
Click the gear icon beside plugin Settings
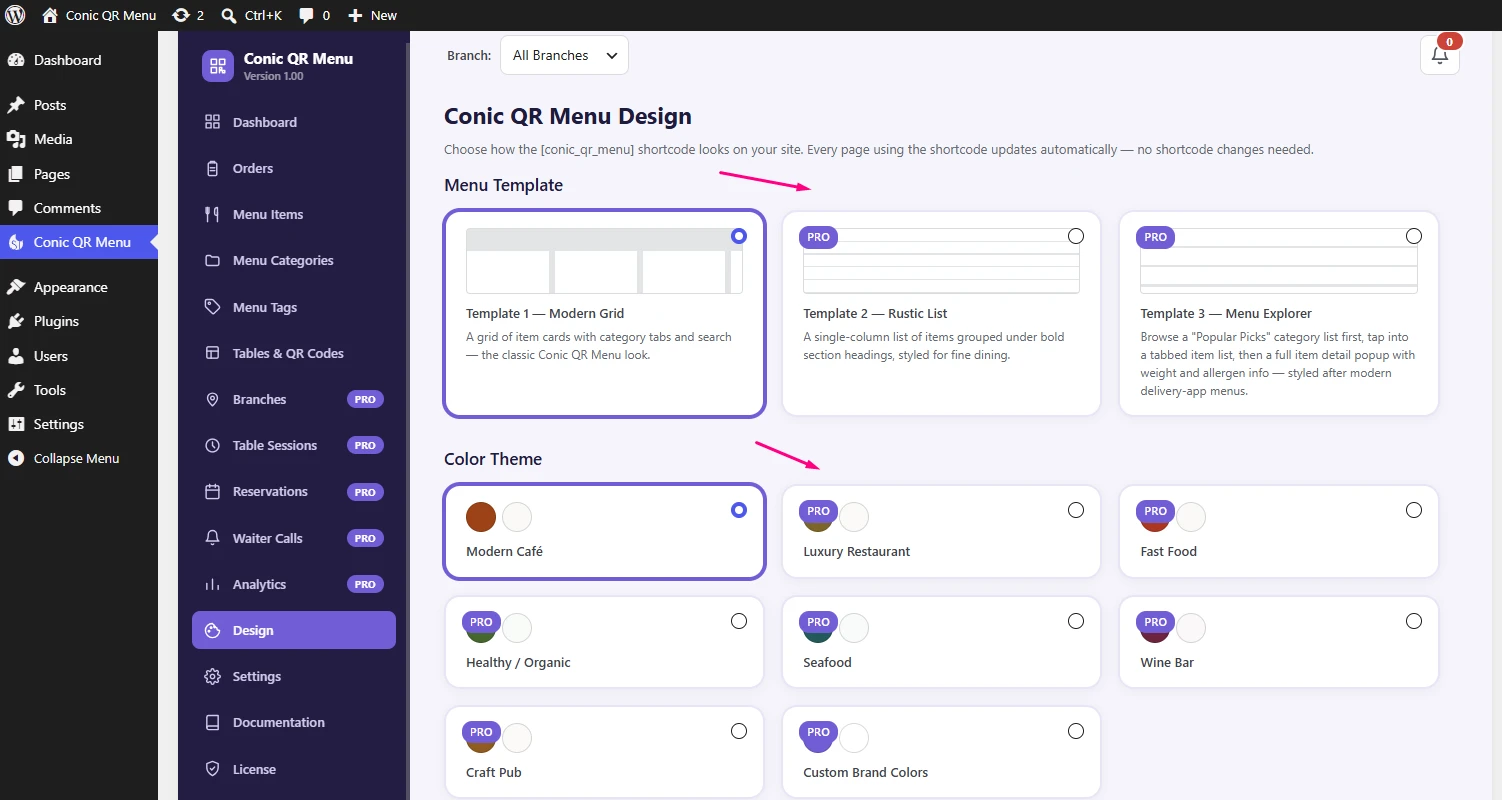click(212, 676)
